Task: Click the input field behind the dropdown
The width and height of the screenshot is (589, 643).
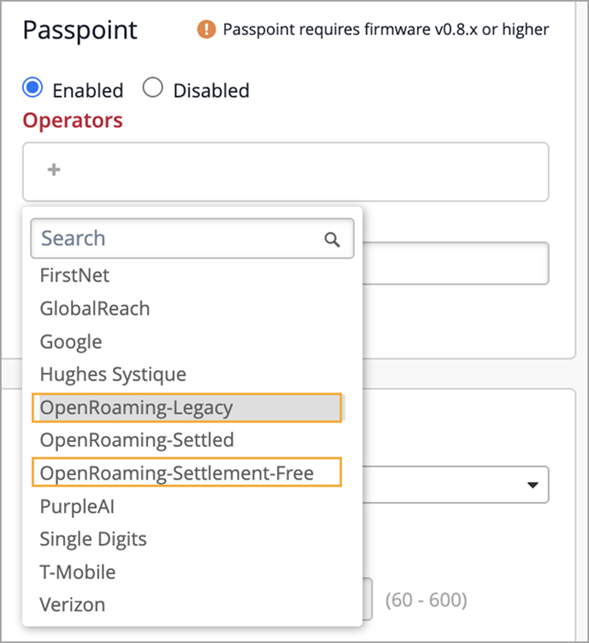Action: pyautogui.click(x=455, y=263)
